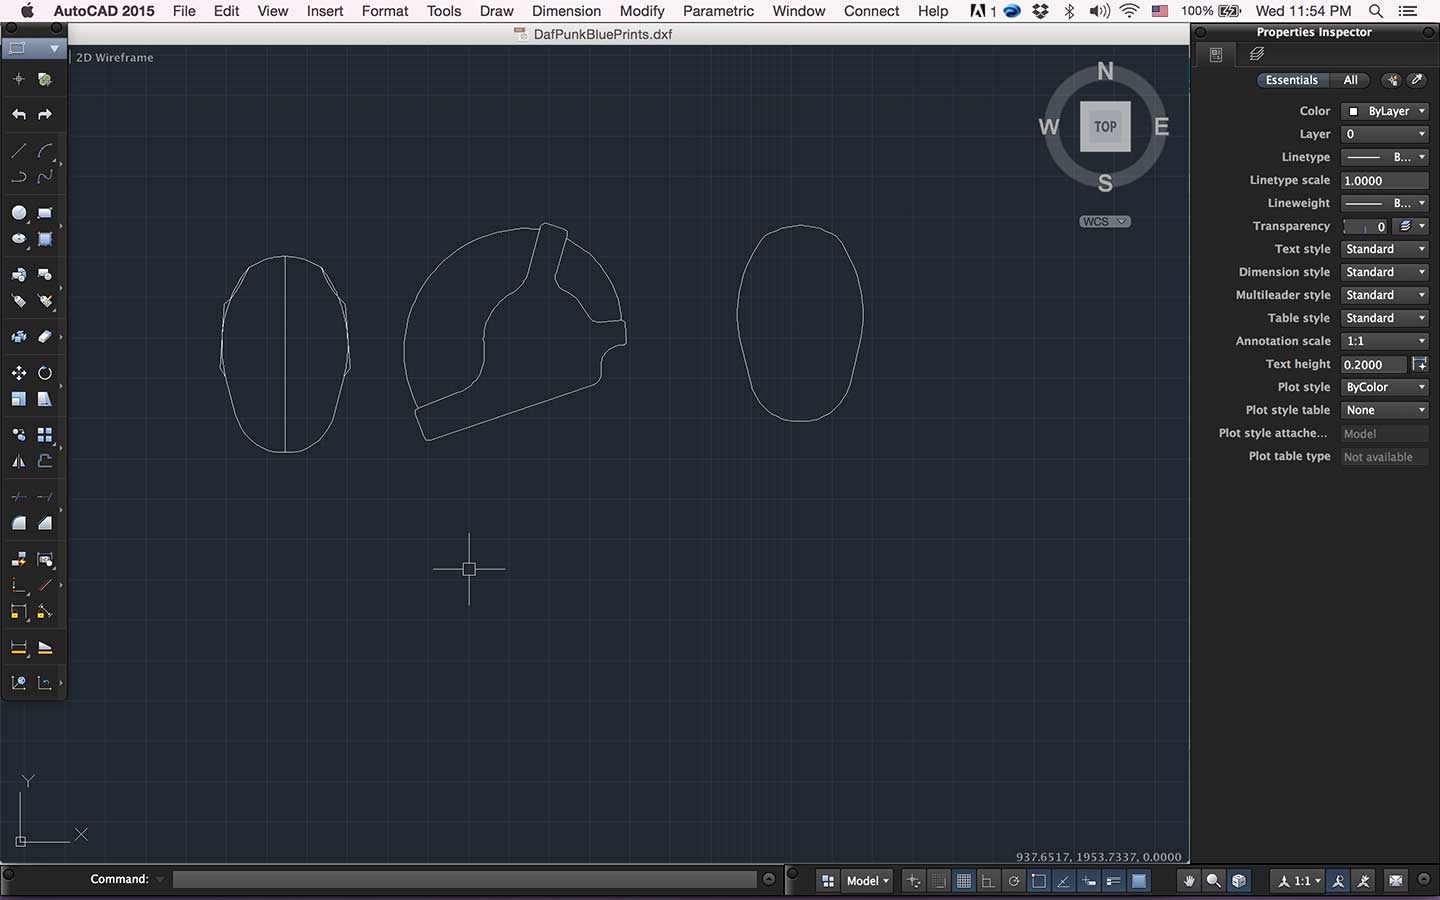Select the Mirror tool

point(19,461)
